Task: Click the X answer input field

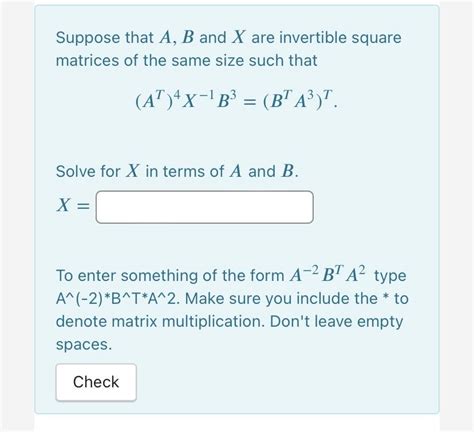Action: point(205,207)
